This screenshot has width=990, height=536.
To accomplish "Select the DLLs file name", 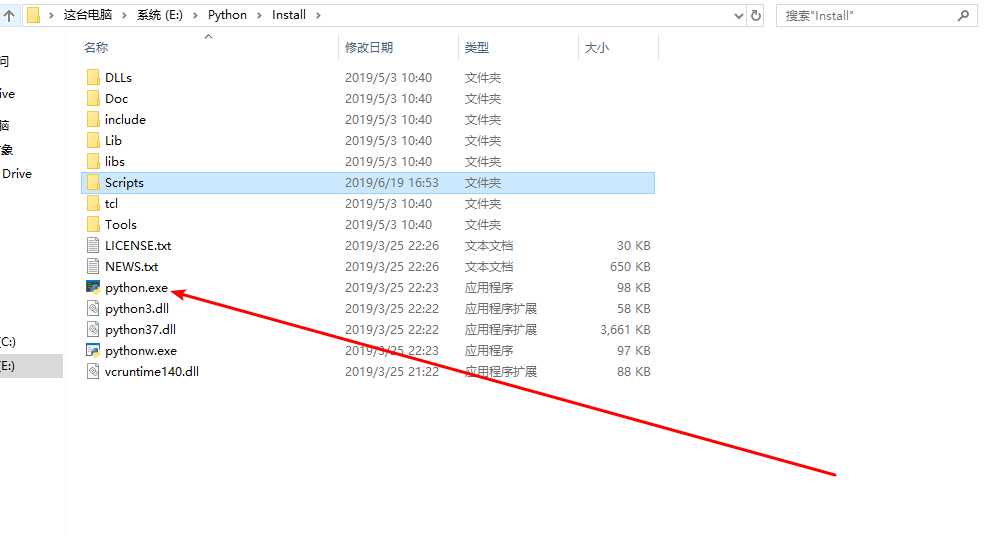I will tap(118, 78).
